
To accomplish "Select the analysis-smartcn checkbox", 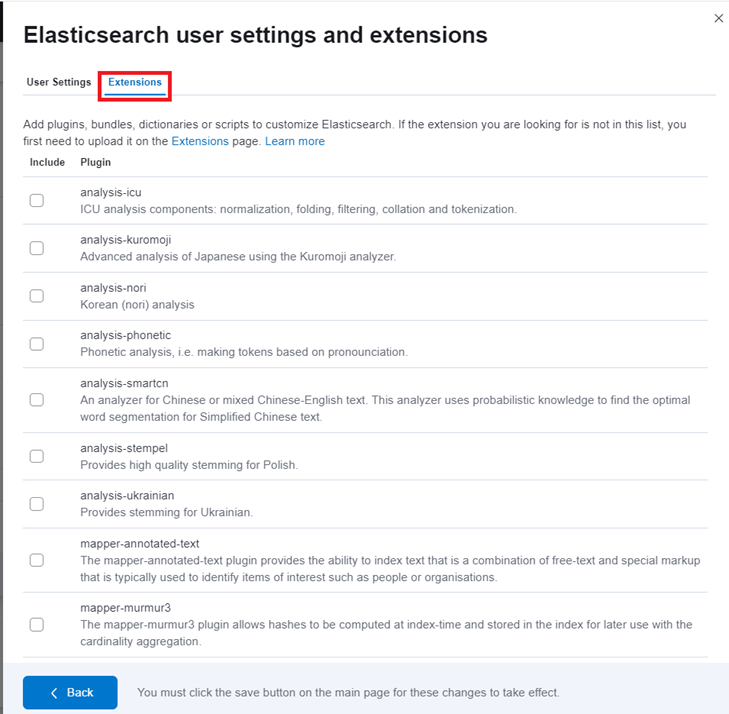I will pos(37,400).
